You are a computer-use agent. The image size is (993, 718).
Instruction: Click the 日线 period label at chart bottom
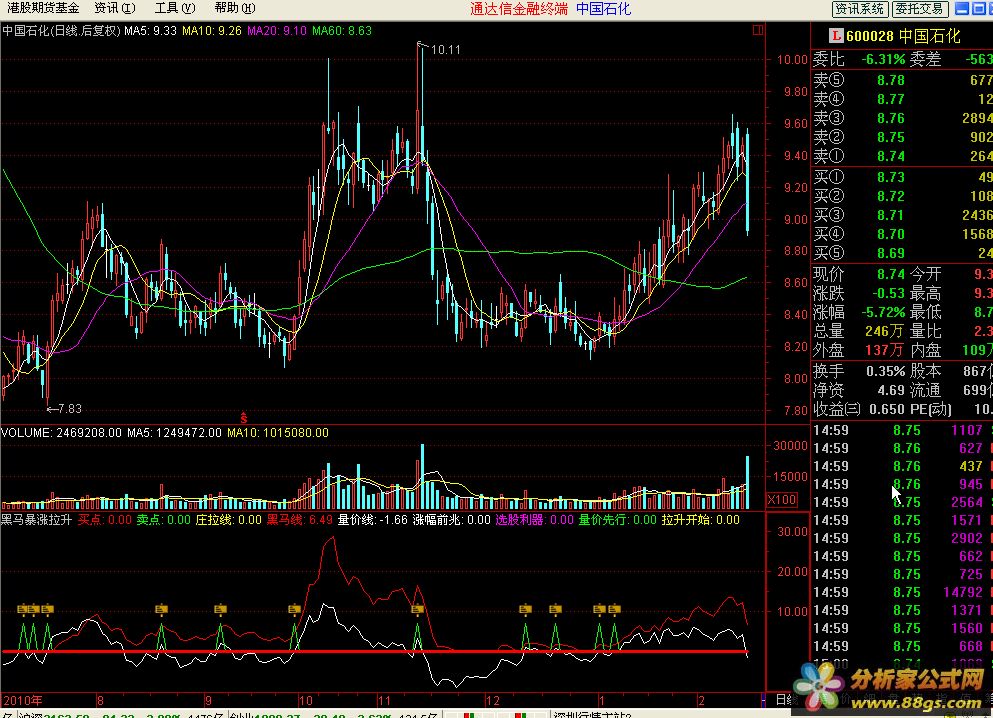point(783,700)
